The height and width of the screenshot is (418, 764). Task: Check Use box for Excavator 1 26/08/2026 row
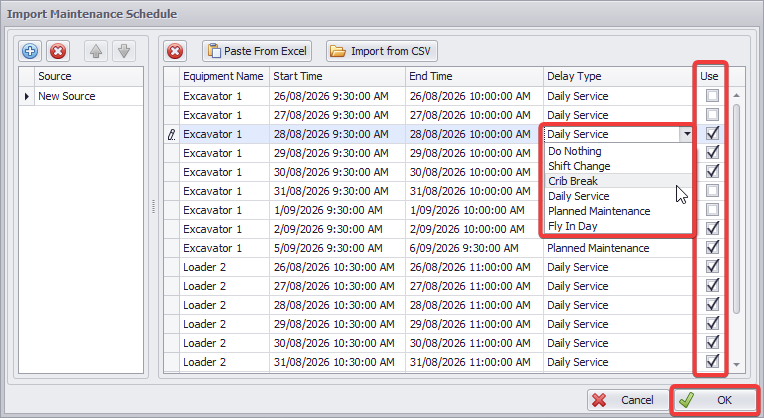tap(712, 95)
